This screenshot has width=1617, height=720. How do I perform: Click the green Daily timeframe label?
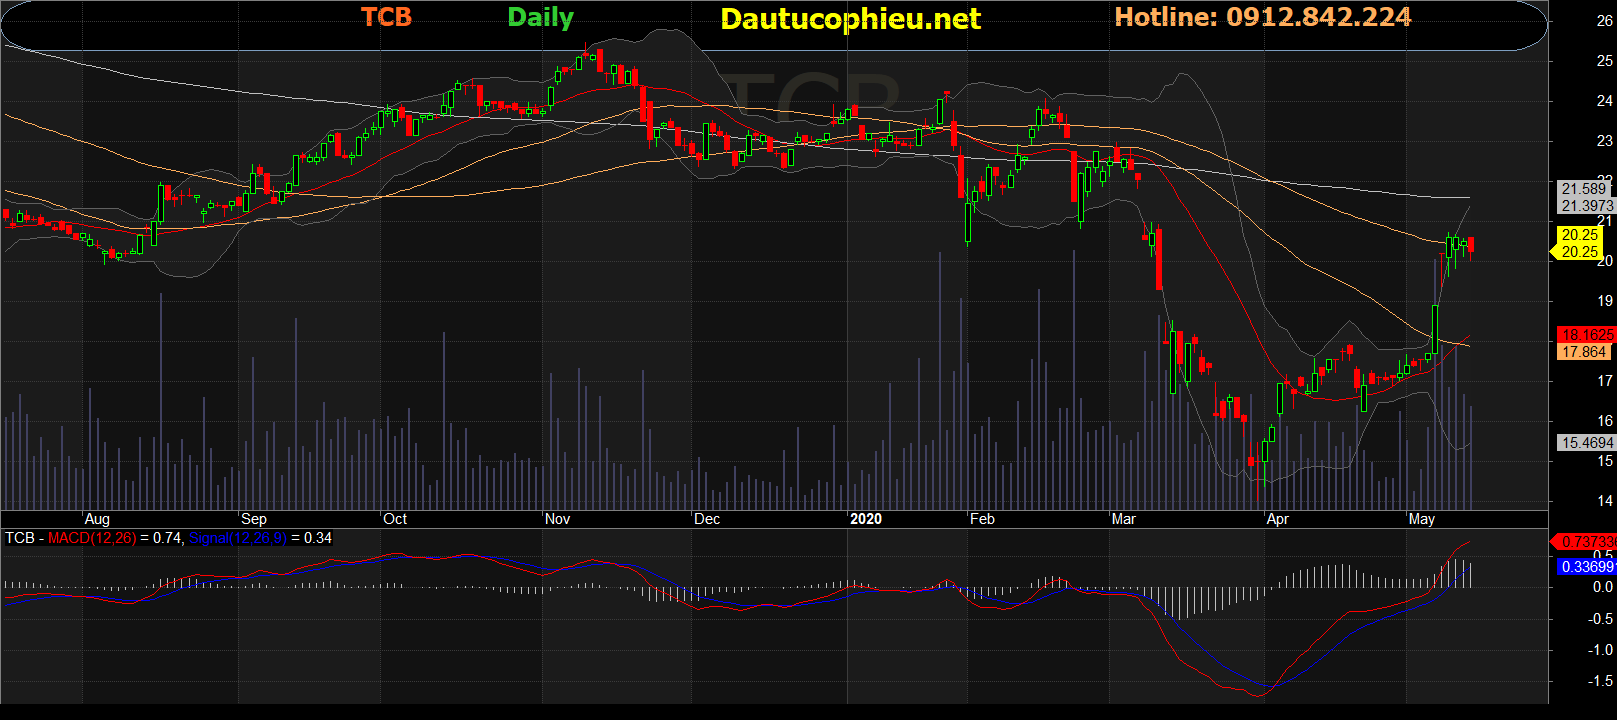540,17
